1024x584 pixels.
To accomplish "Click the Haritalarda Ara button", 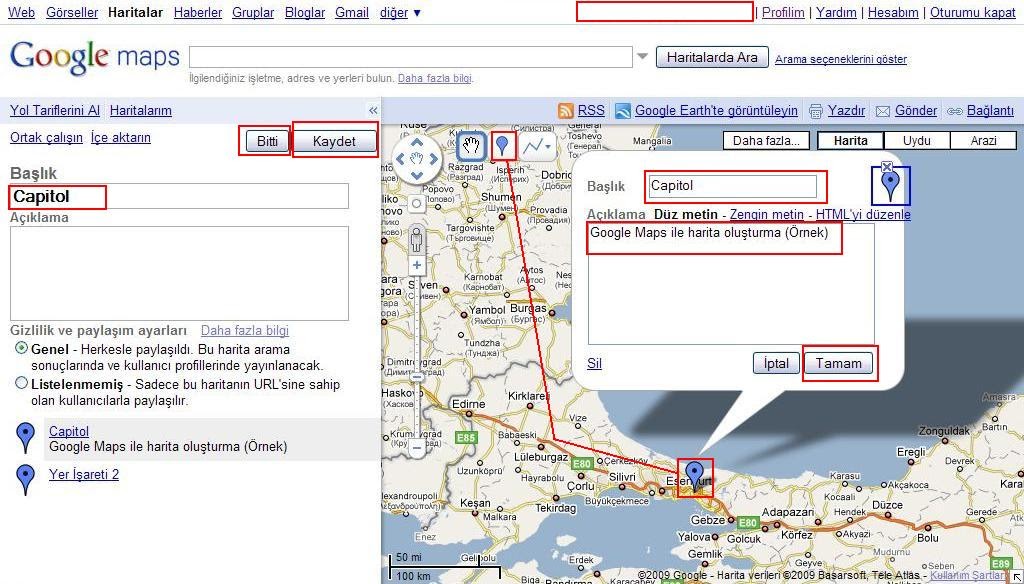I will tap(712, 57).
